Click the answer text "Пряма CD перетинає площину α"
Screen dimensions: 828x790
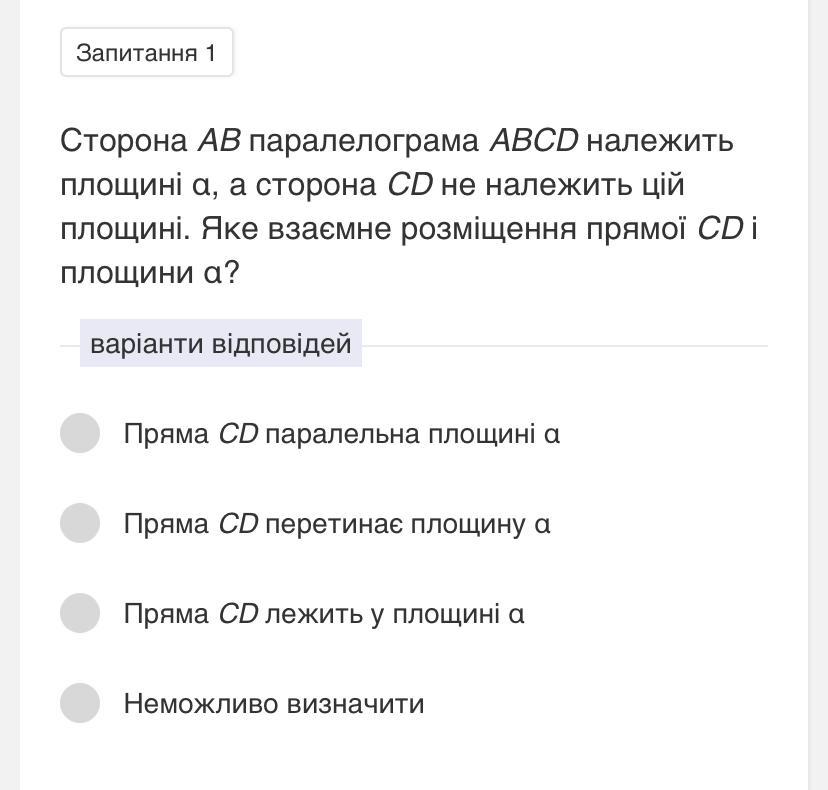click(x=337, y=524)
